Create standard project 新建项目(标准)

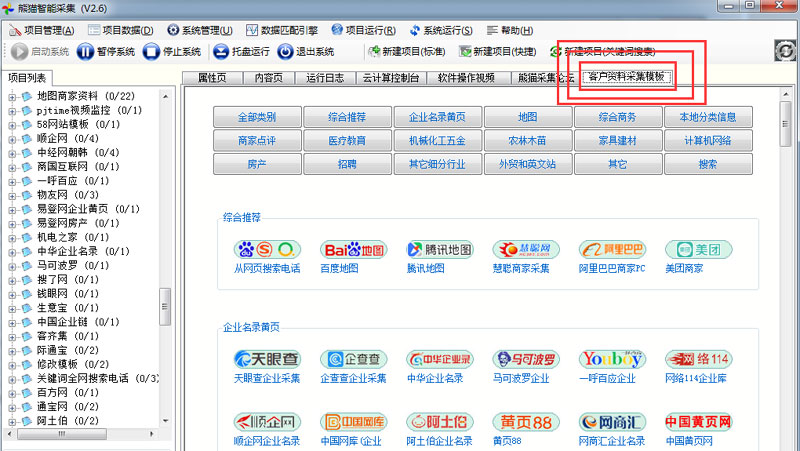pos(407,52)
